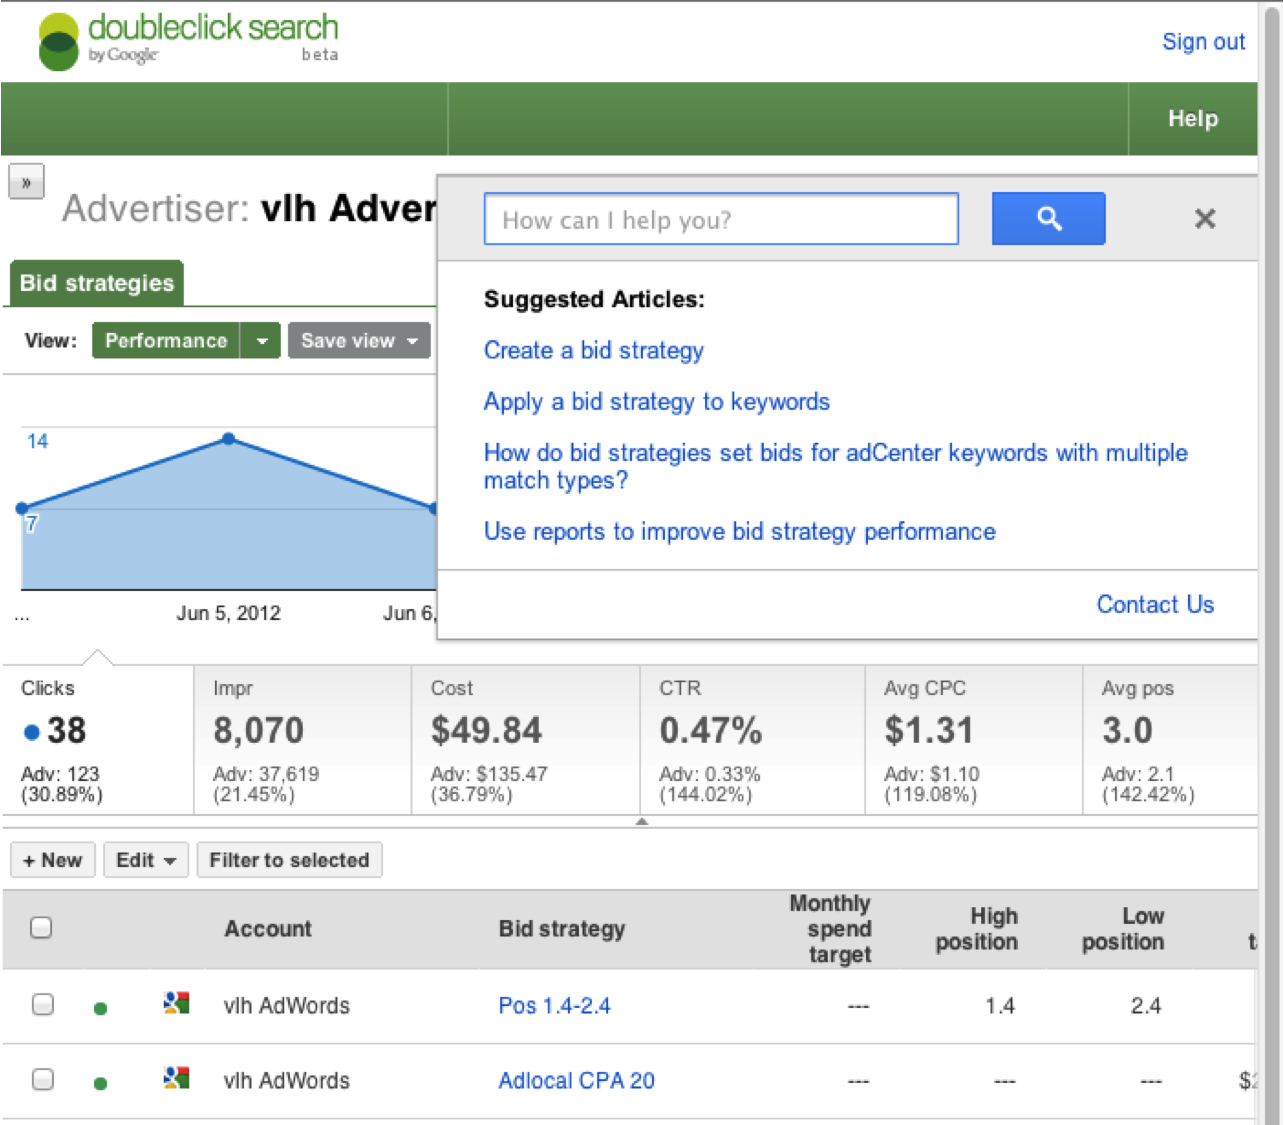Screen dimensions: 1284x1125
Task: Open the Pos 1.4-2.4 bid strategy
Action: click(x=554, y=1005)
